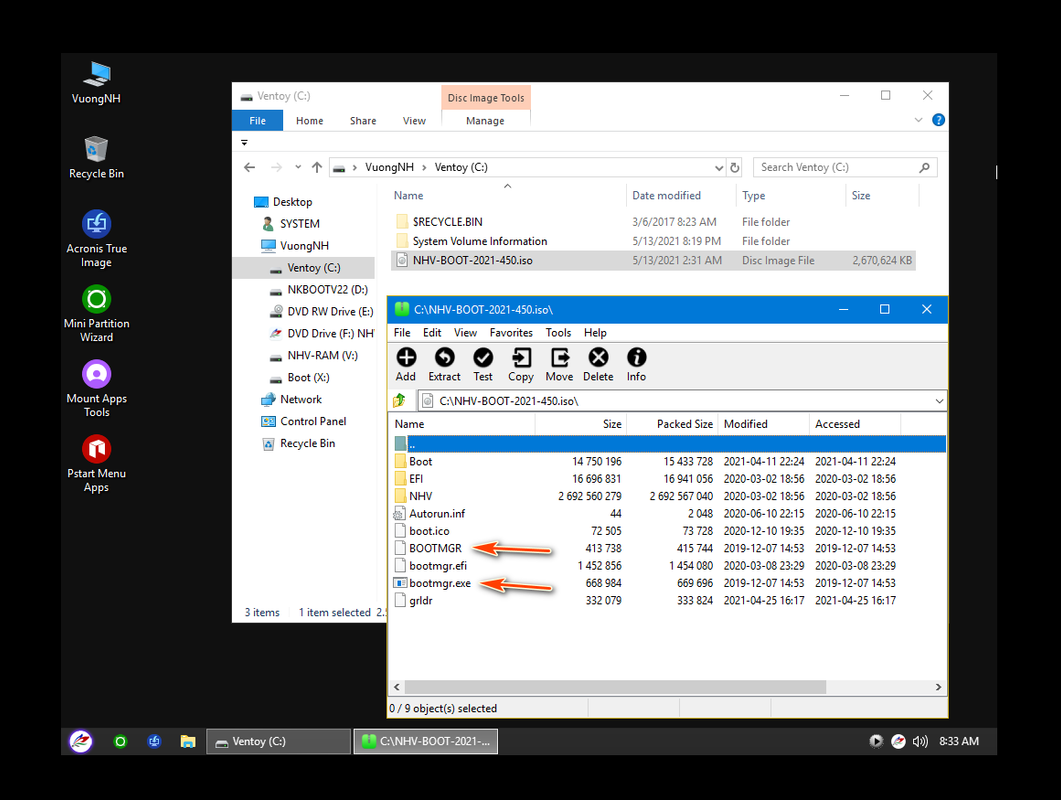Click 7-Zip horizontal scrollbar right arrow
The width and height of the screenshot is (1061, 800).
click(x=938, y=687)
